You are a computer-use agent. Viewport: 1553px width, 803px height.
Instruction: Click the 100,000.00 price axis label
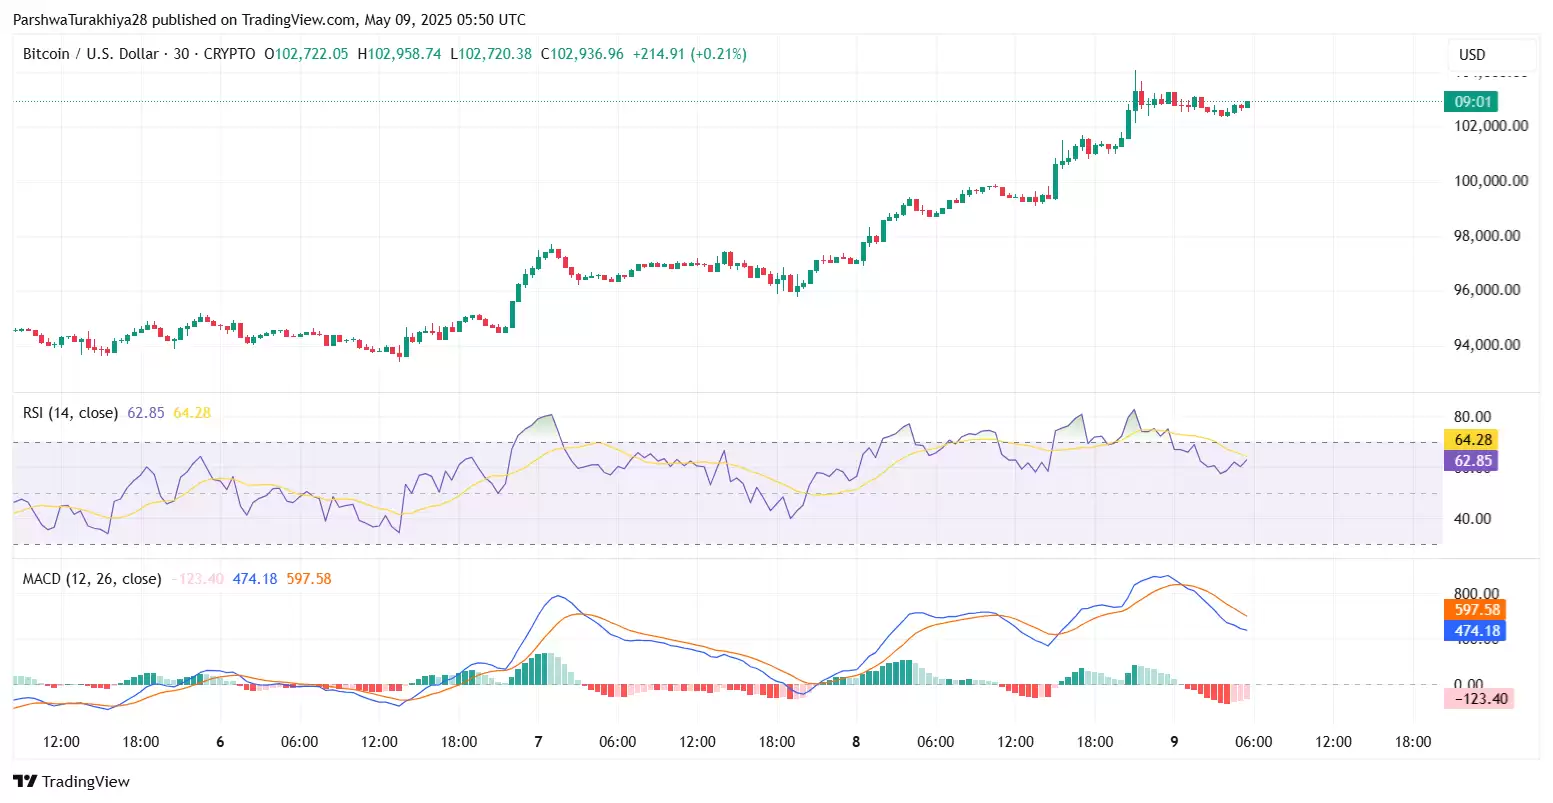[1490, 181]
